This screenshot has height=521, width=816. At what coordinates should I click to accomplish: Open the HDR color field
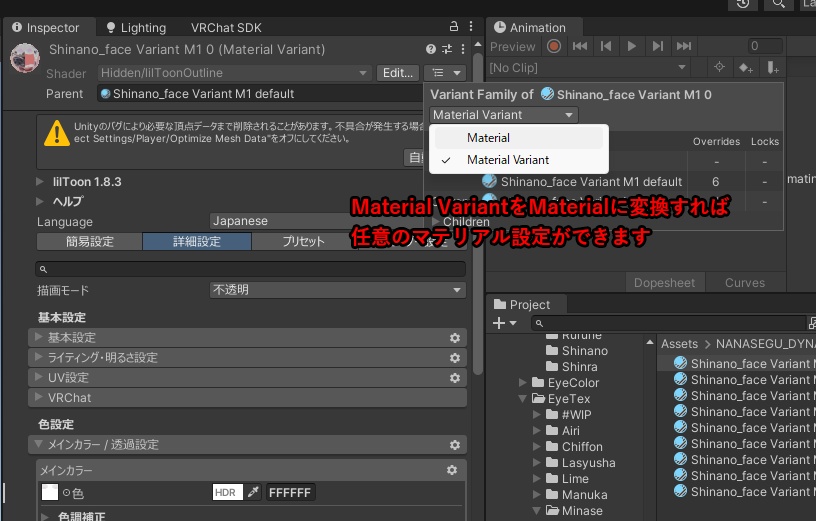coord(227,492)
